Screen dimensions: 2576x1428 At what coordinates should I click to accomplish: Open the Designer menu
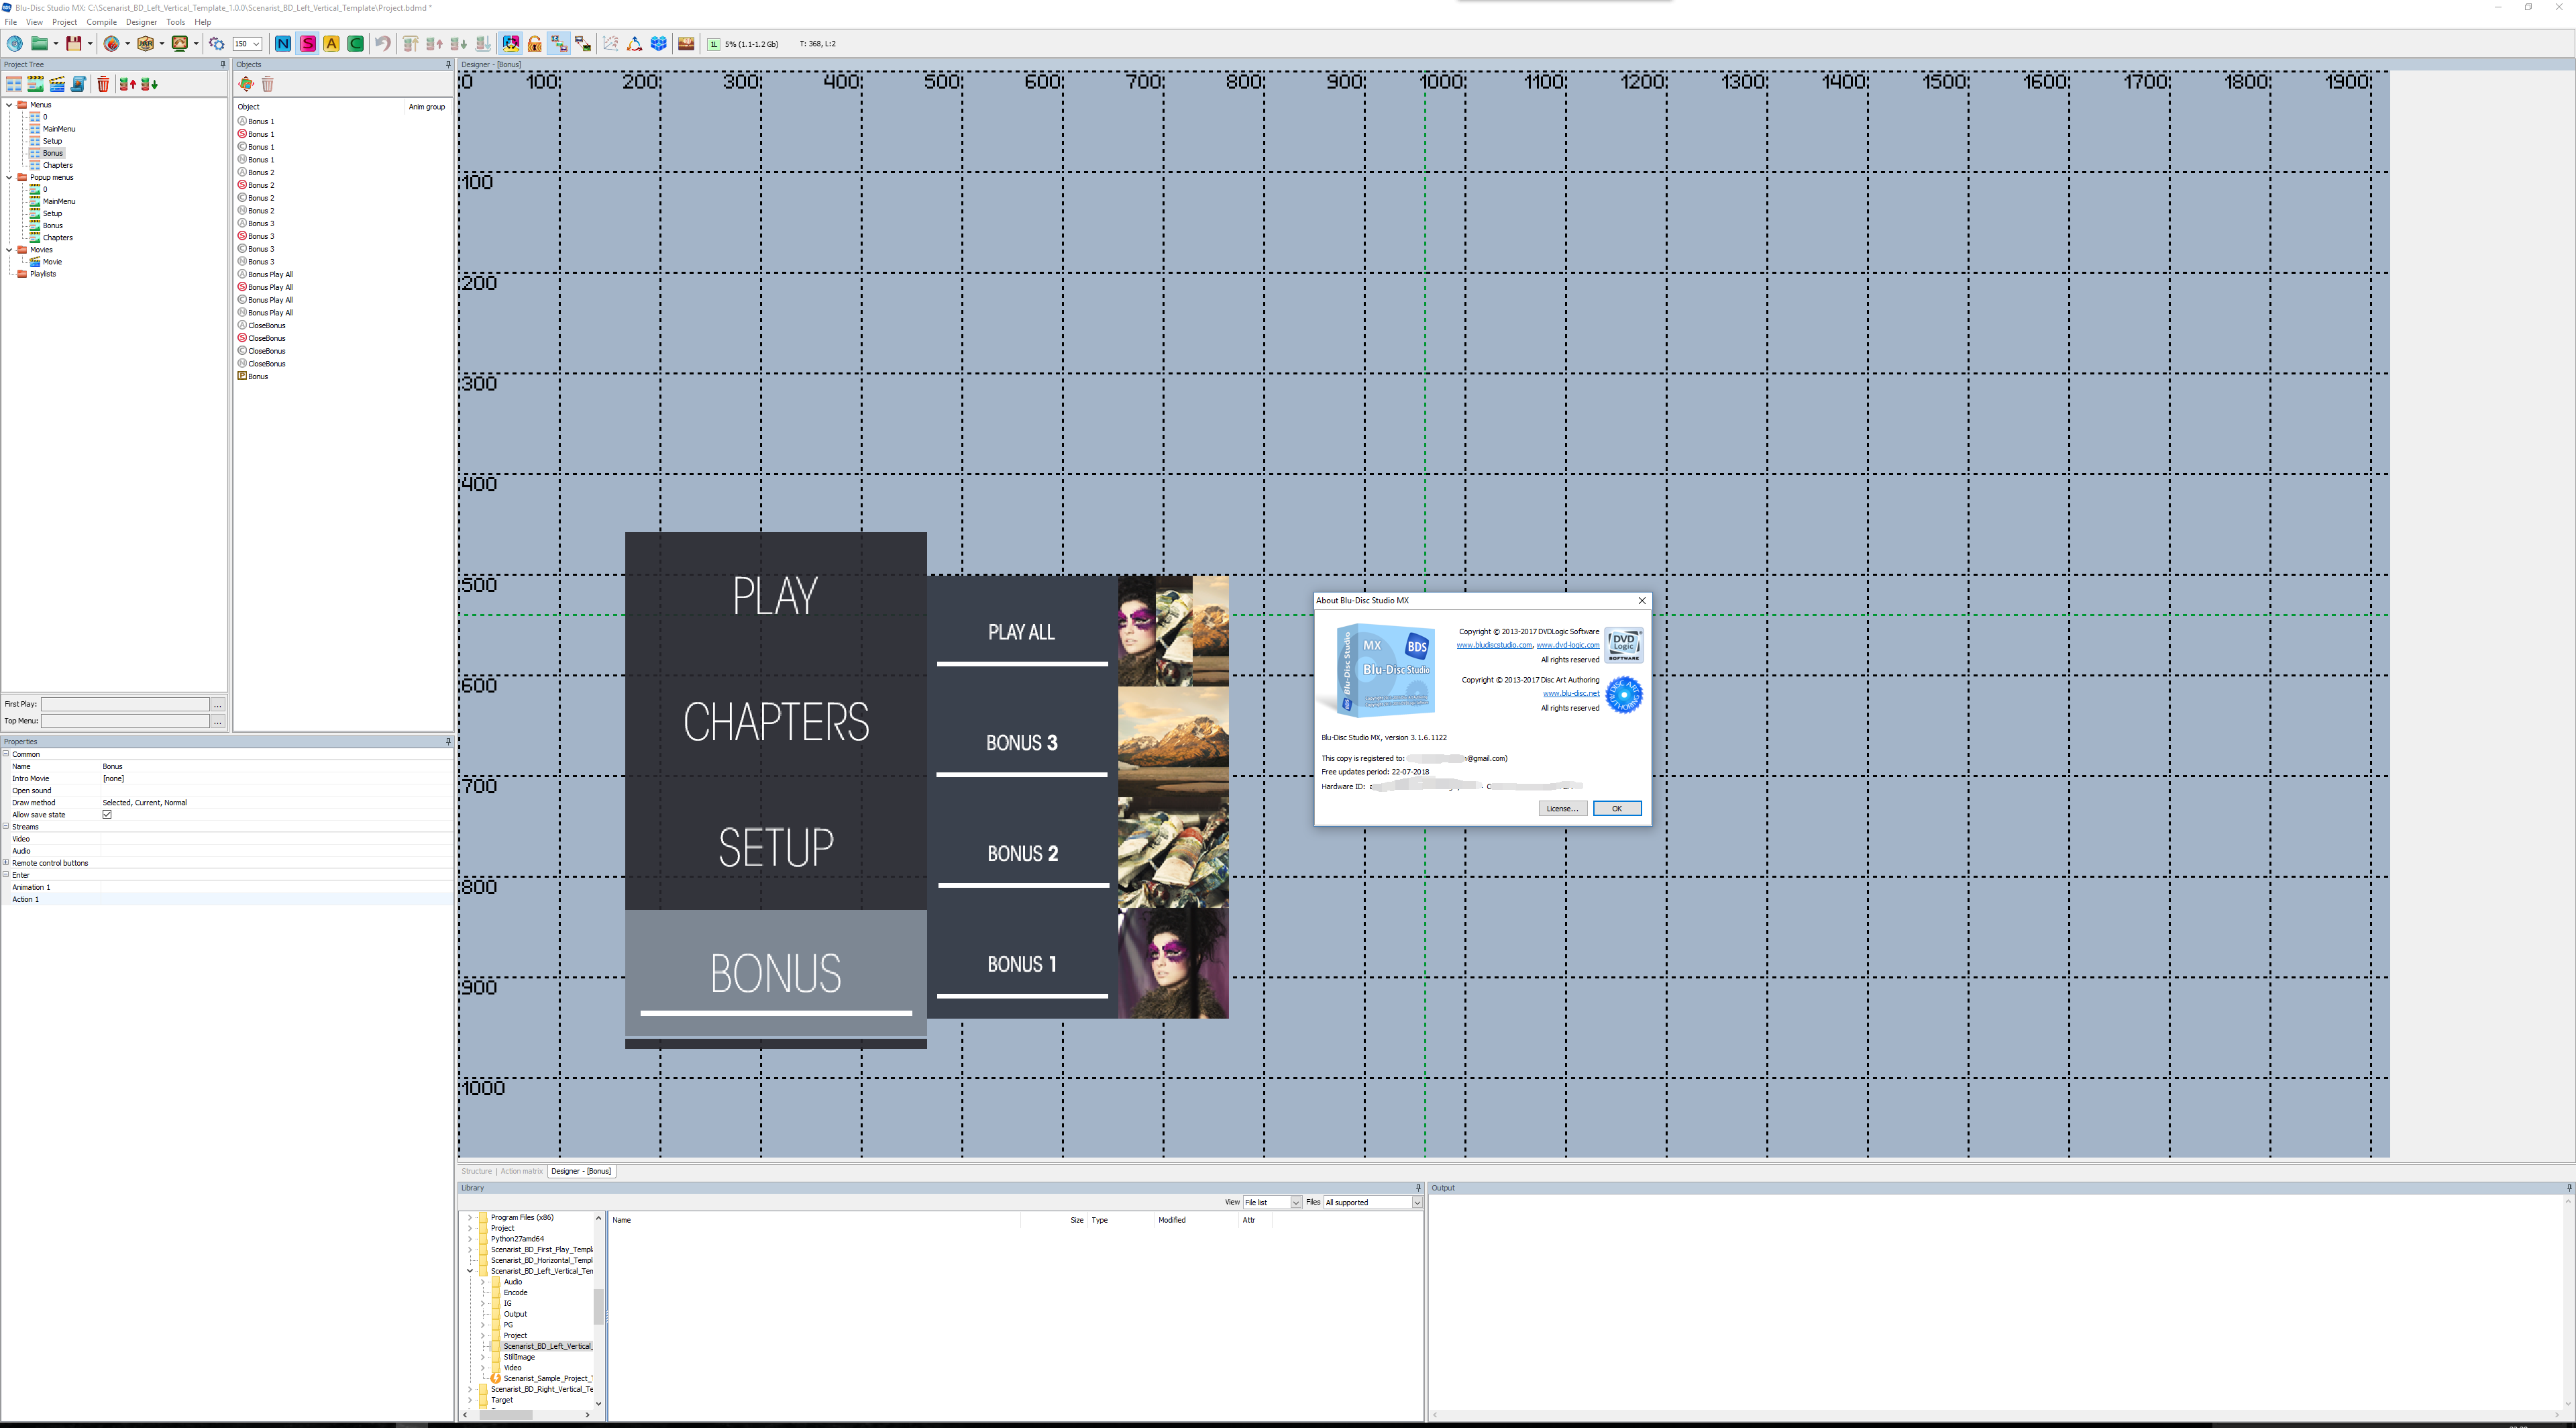pos(141,22)
